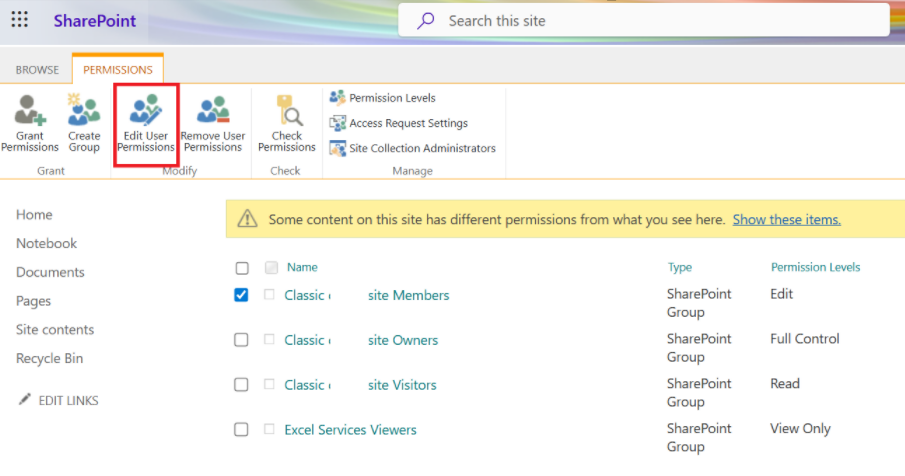Open Site Collection Administrators
Screen dimensions: 905x476
click(x=412, y=148)
